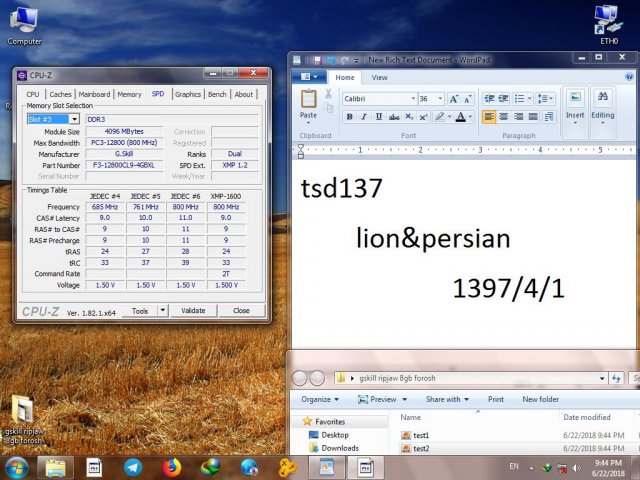Screen dimensions: 640x480
Task: Click the Decrease indent icon
Action: pyautogui.click(x=489, y=99)
